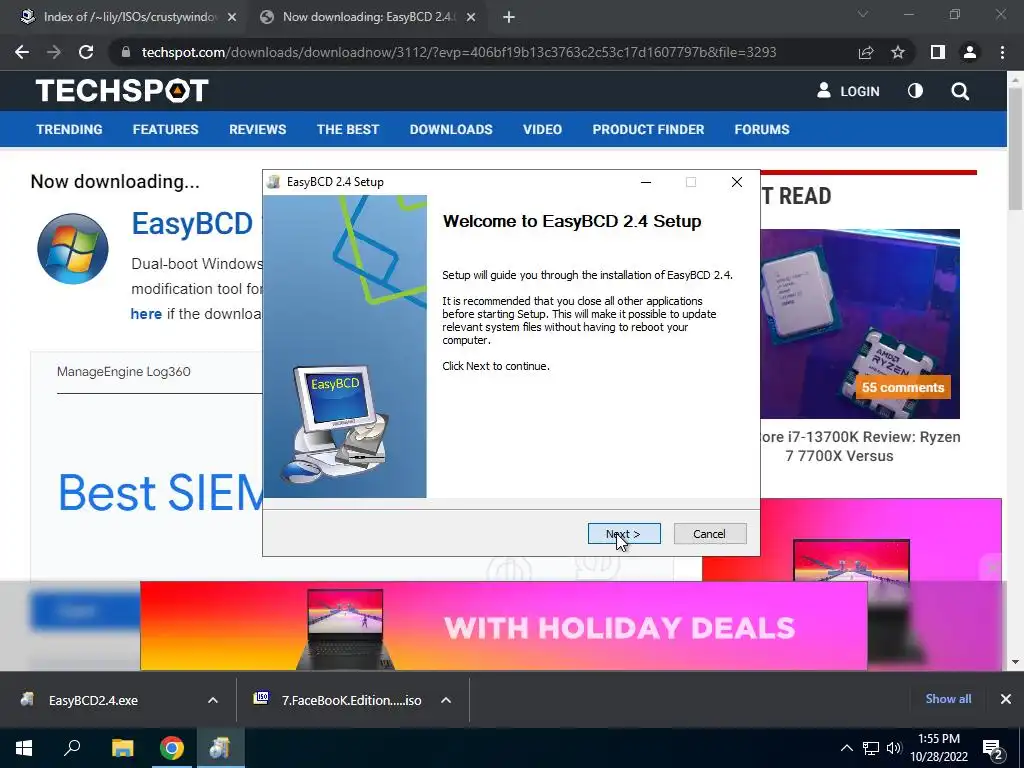Expand options for 7.FaceBooK.Edition iso download
The height and width of the screenshot is (768, 1024).
tap(446, 700)
